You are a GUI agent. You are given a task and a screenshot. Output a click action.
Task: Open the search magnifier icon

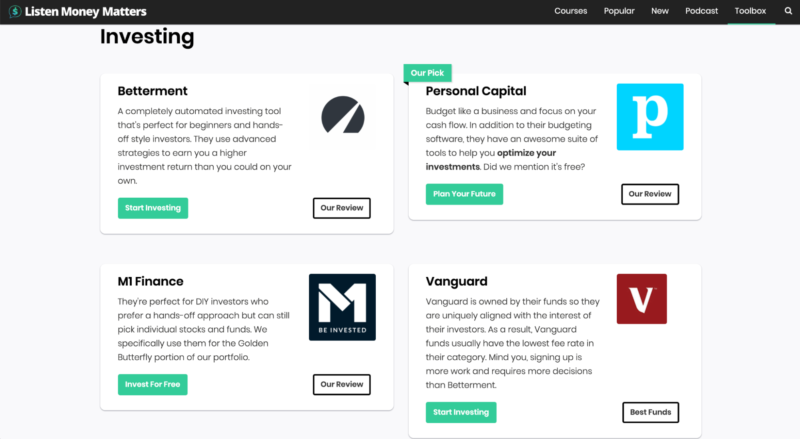coord(788,11)
